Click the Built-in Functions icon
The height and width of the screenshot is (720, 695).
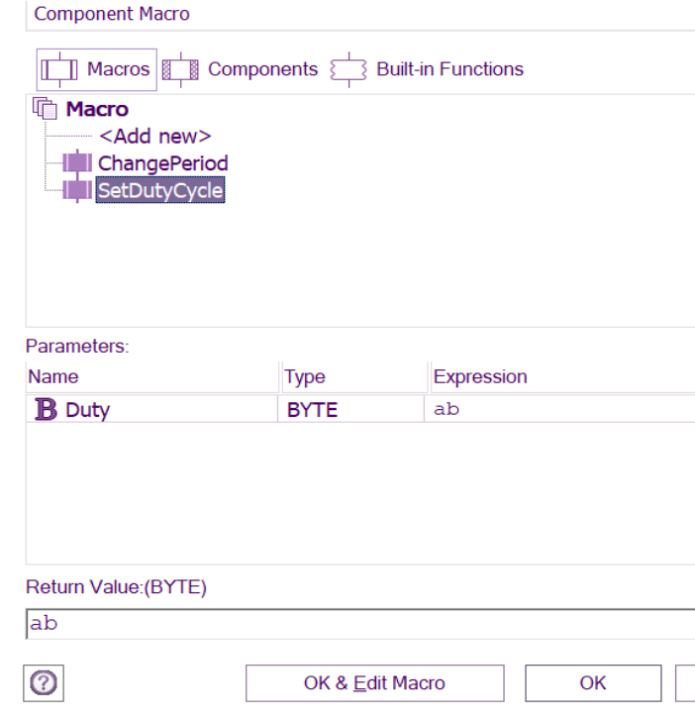349,70
